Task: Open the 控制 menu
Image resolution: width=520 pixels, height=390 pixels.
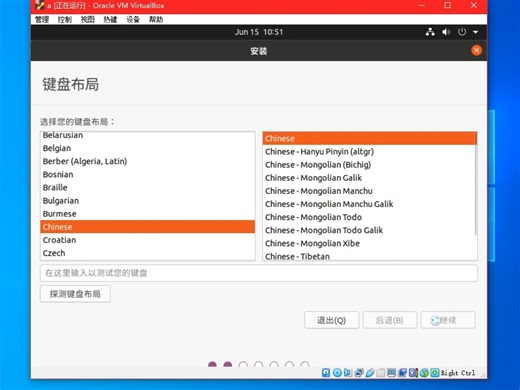Action: (65, 20)
